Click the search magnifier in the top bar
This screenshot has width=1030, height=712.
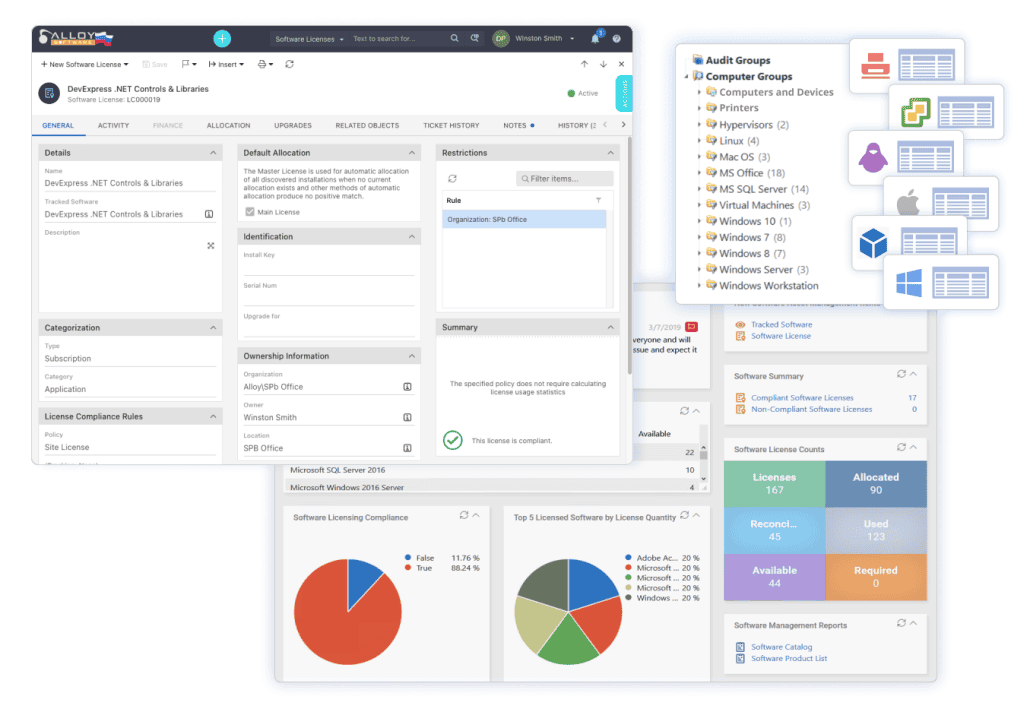[455, 38]
